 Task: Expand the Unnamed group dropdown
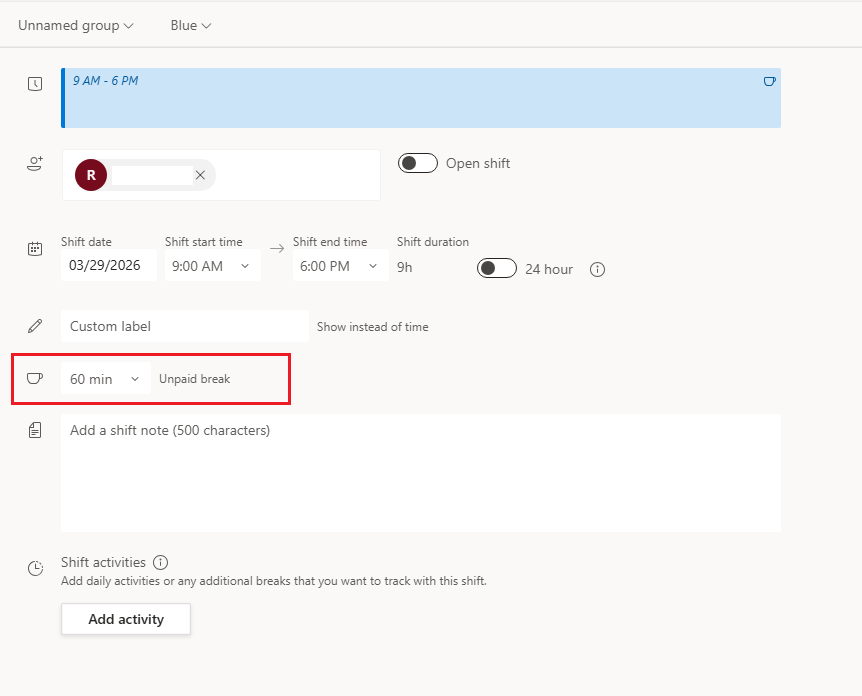[x=76, y=25]
